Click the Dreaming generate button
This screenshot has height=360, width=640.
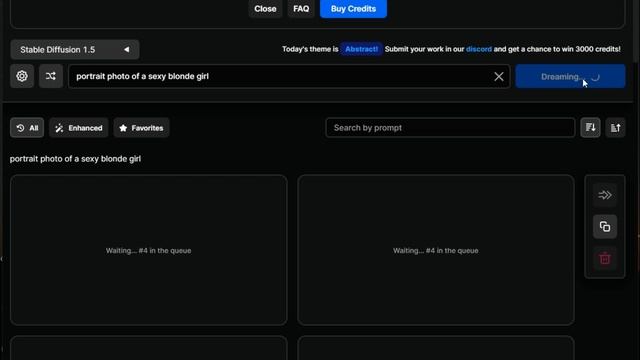click(x=570, y=76)
